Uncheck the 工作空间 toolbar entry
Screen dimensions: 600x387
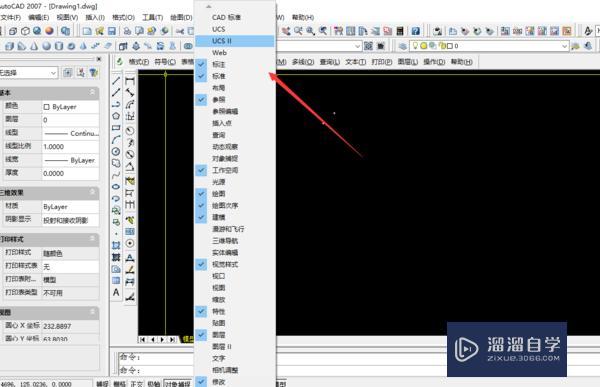[x=235, y=170]
